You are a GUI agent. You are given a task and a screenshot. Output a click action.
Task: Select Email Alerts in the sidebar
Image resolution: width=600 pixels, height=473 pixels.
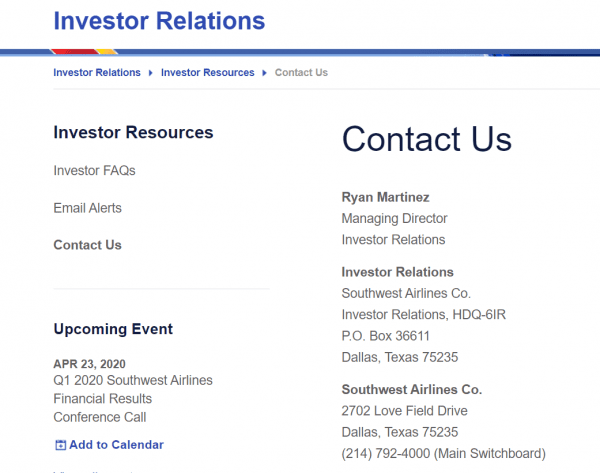(x=87, y=208)
